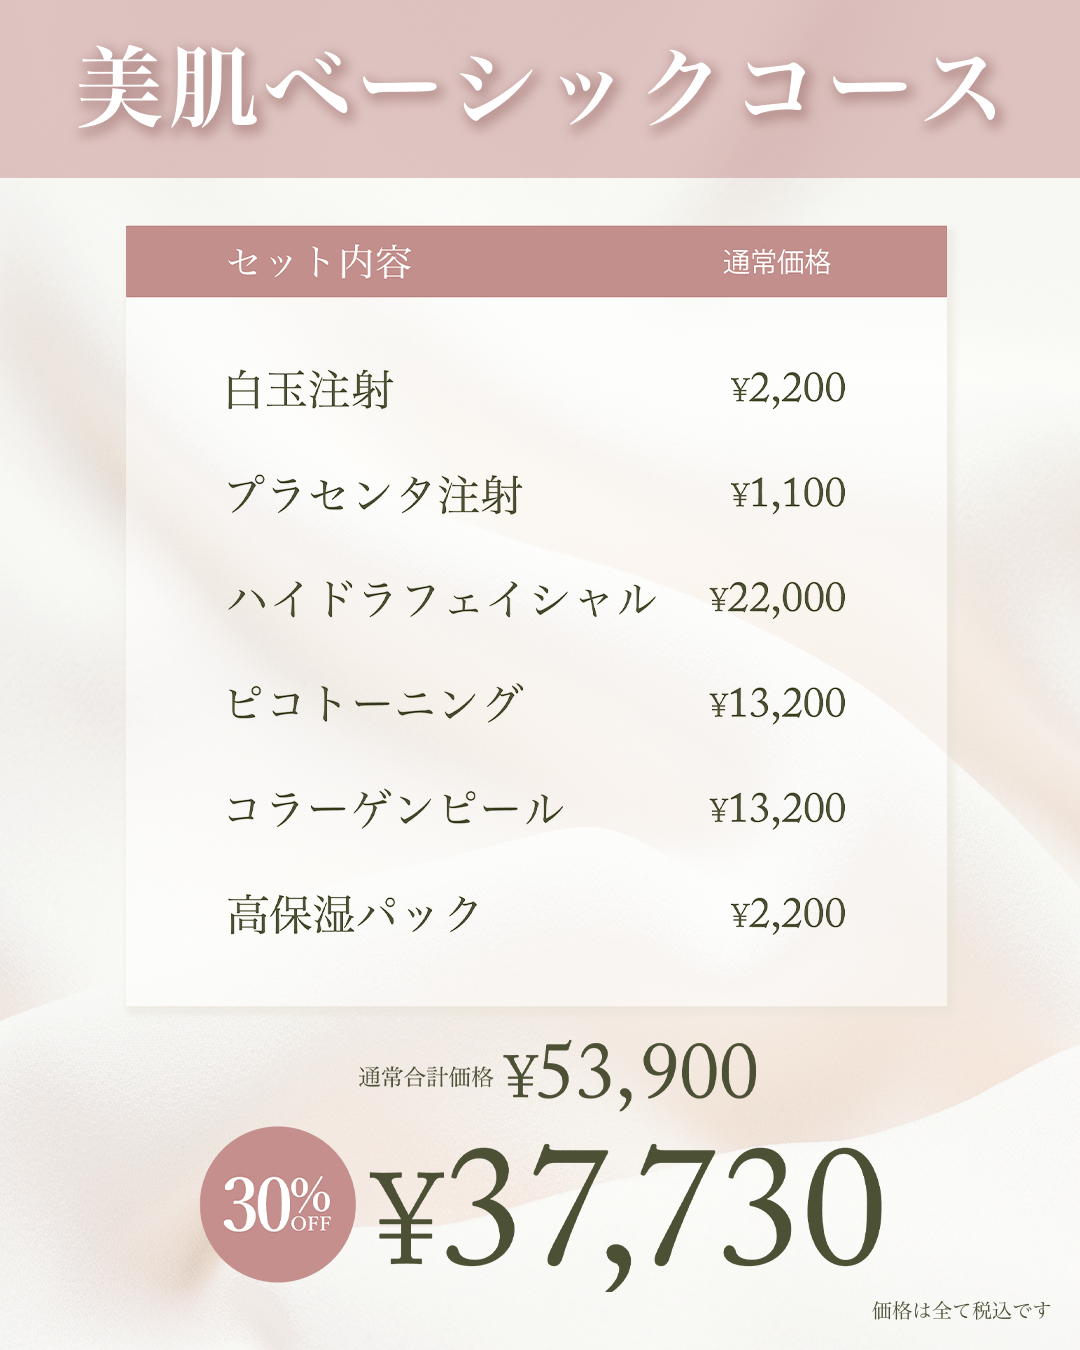Click the 白玉注射 item name
The image size is (1080, 1350).
310,389
